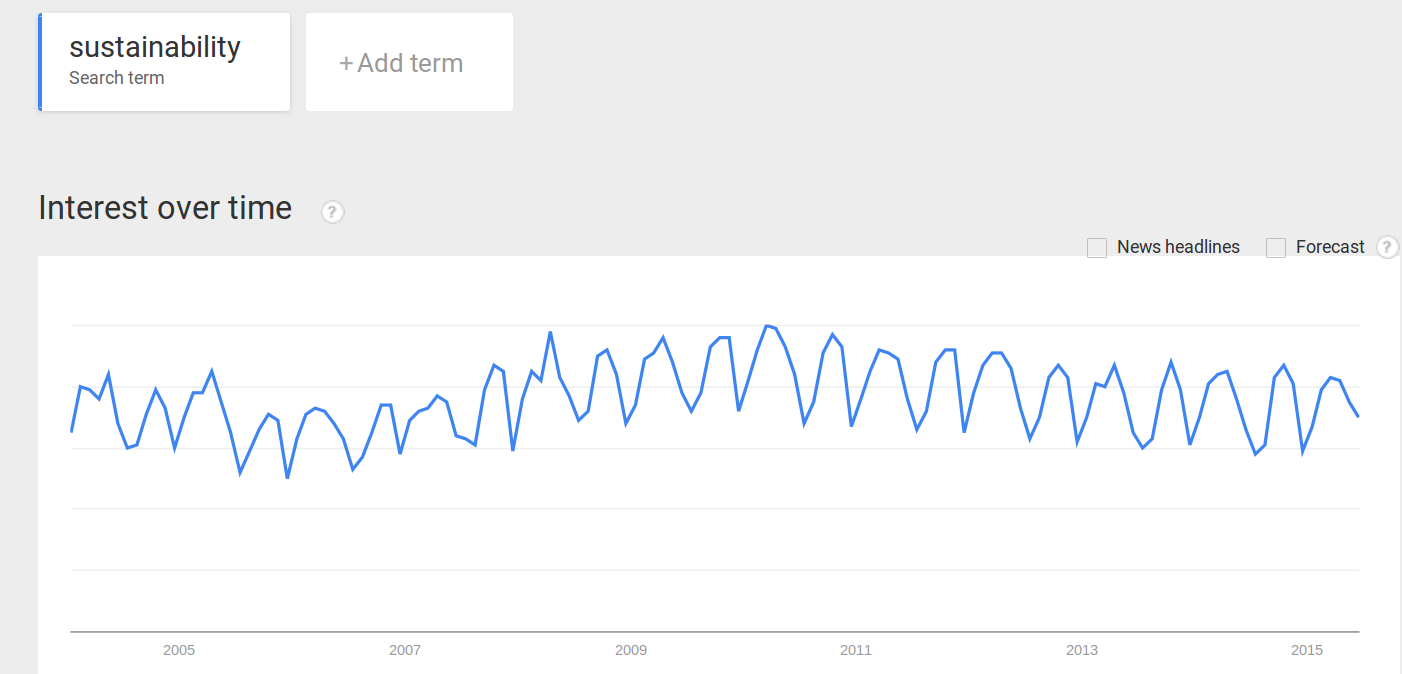Click the 2009 label on the time axis
Image resolution: width=1402 pixels, height=674 pixels.
(631, 650)
